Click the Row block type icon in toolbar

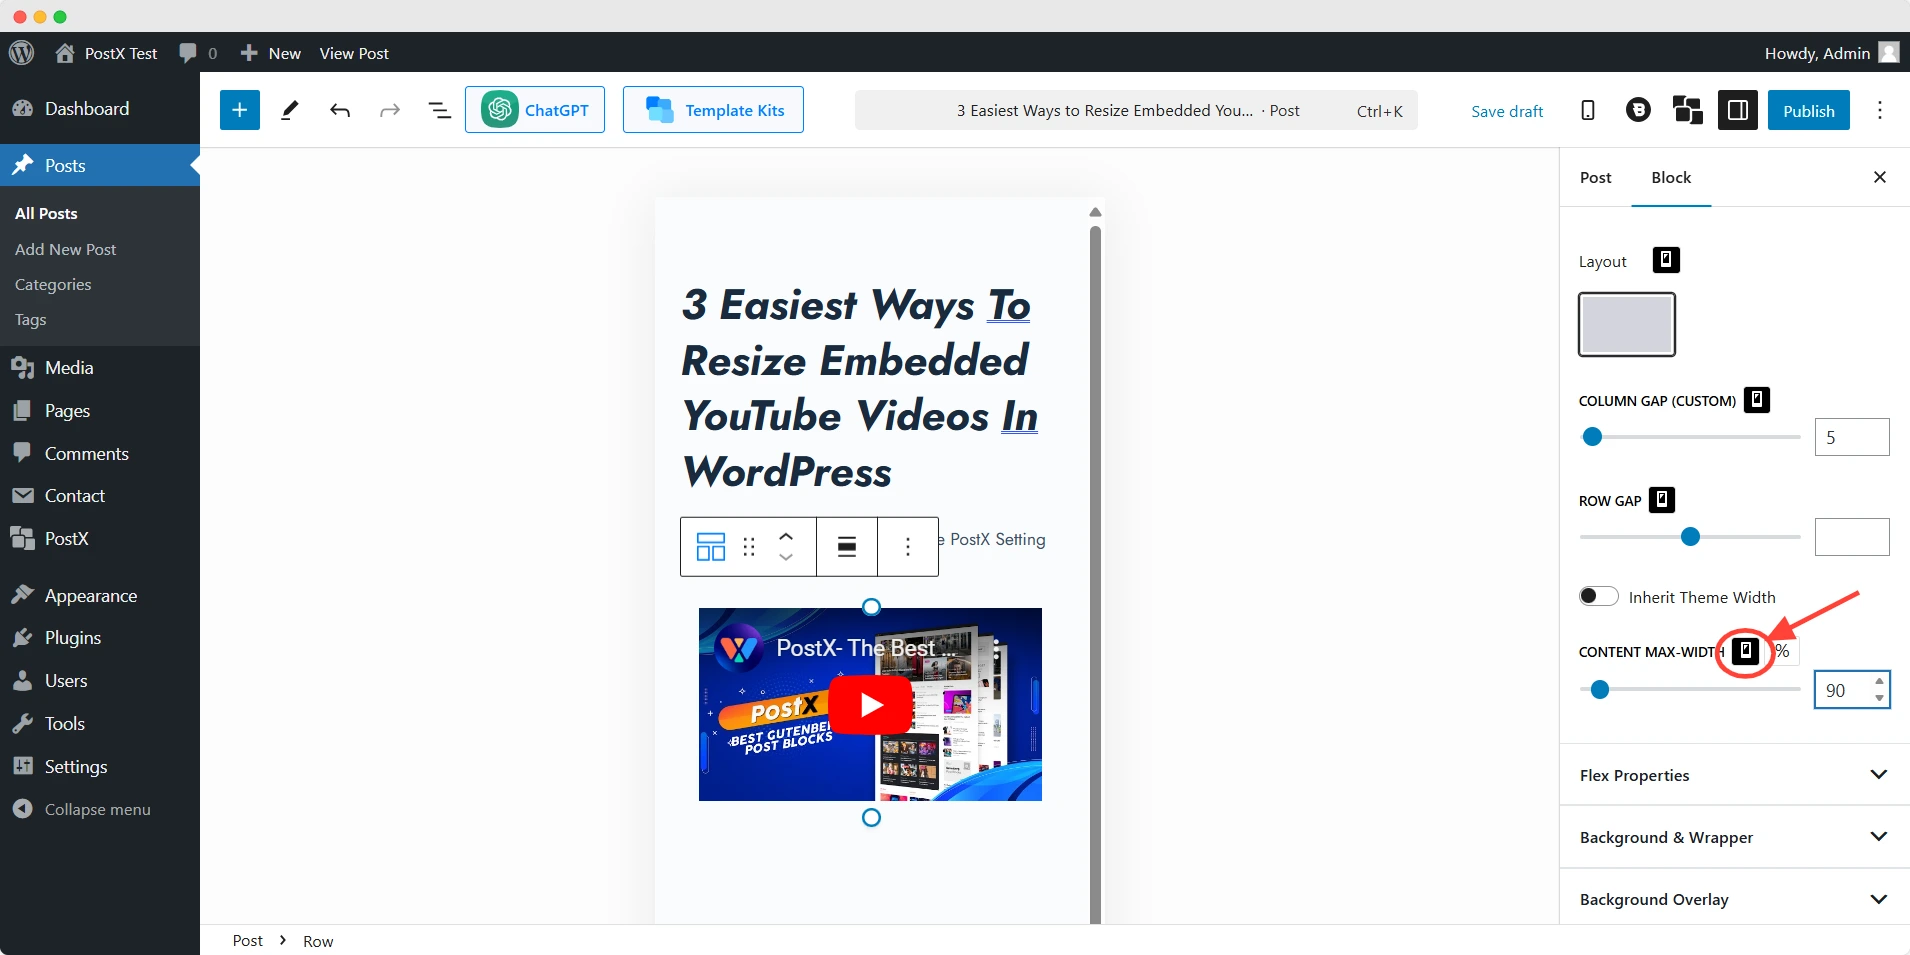coord(711,547)
